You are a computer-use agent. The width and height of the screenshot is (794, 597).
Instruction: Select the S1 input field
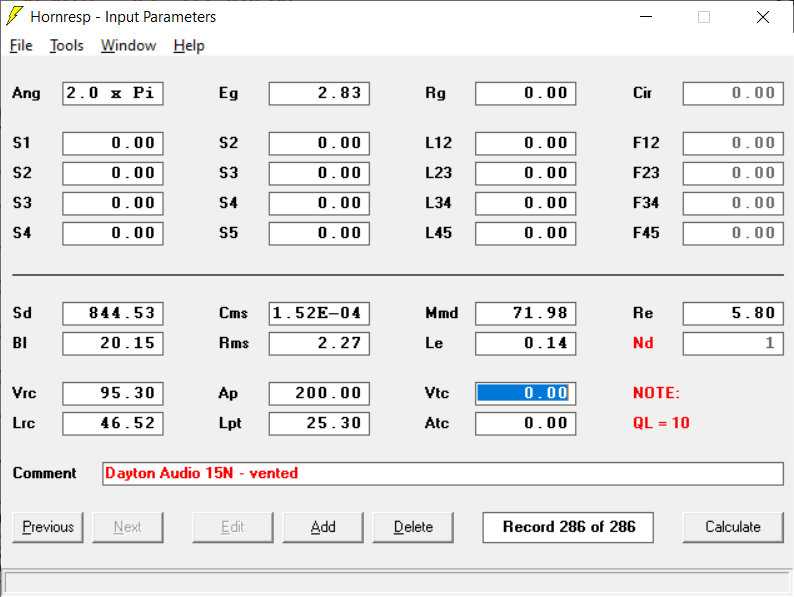(x=113, y=143)
